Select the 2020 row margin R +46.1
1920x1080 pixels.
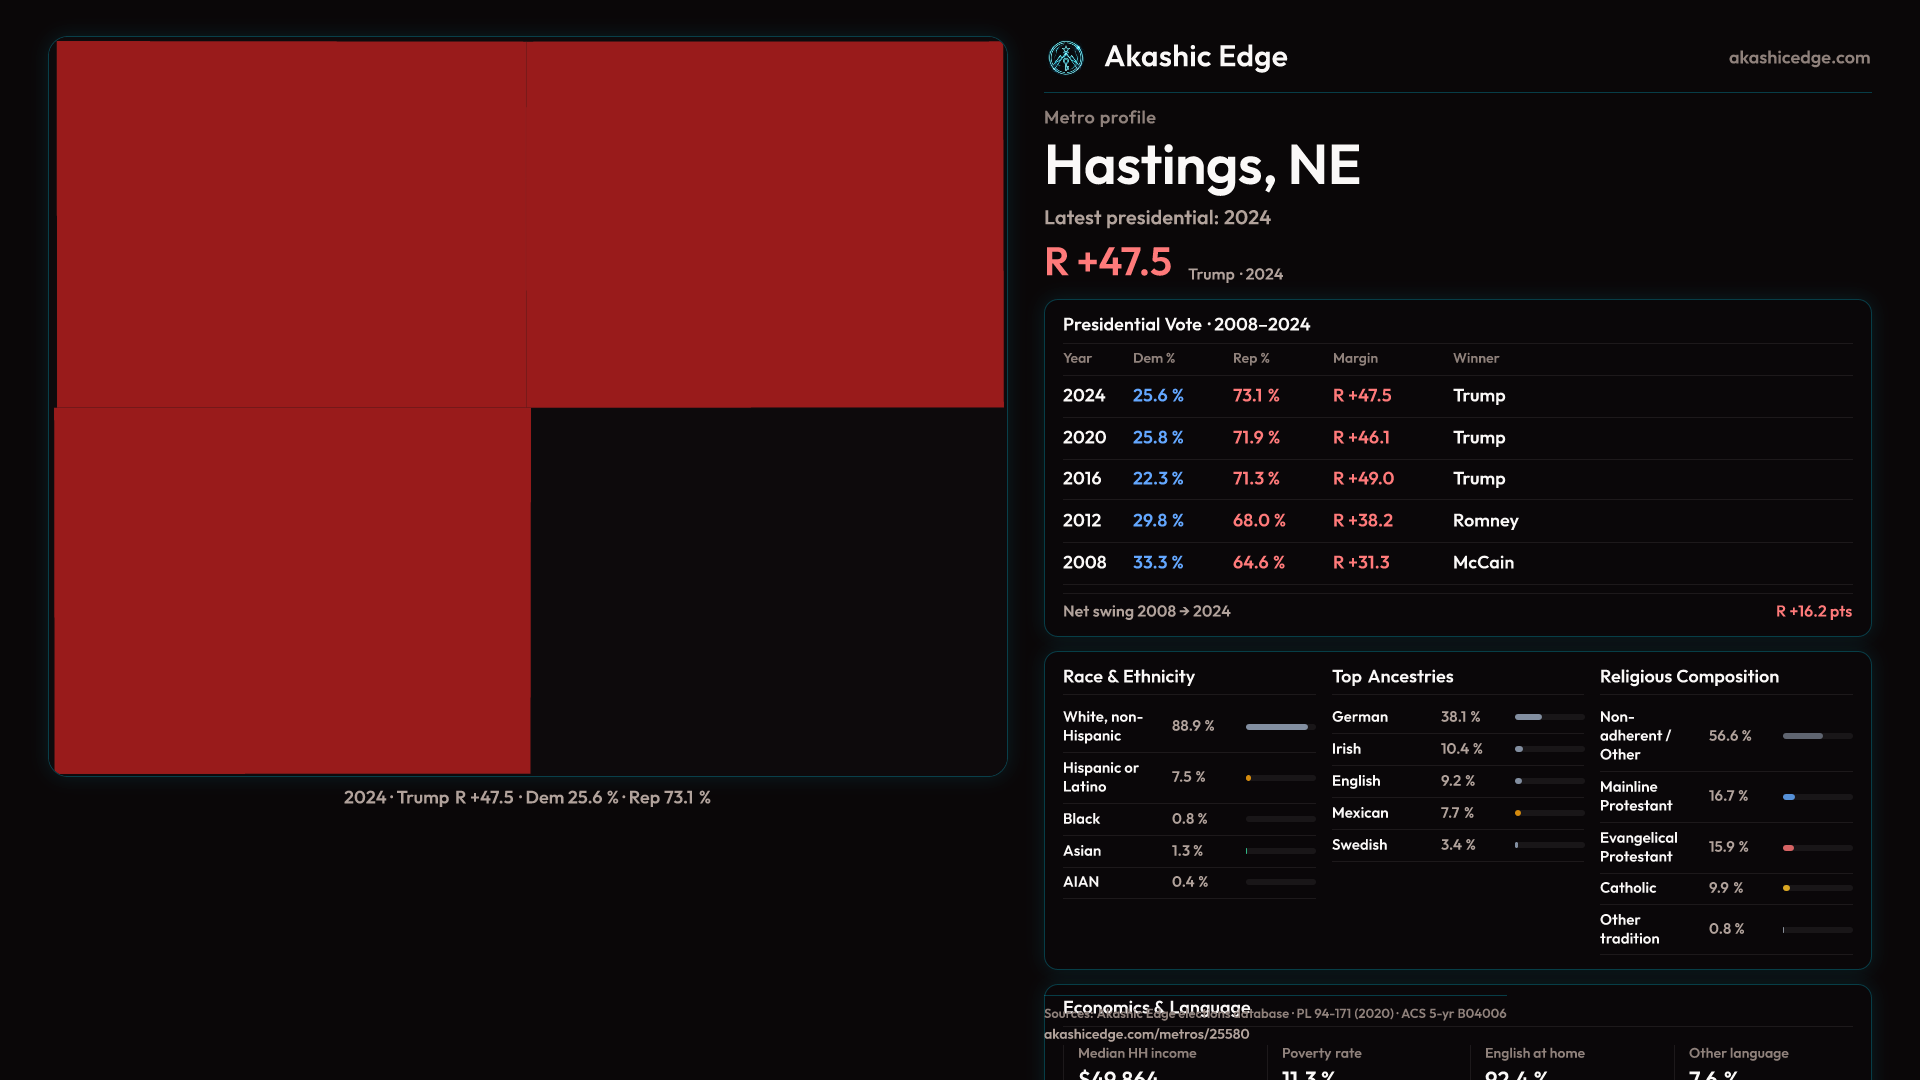click(x=1360, y=438)
